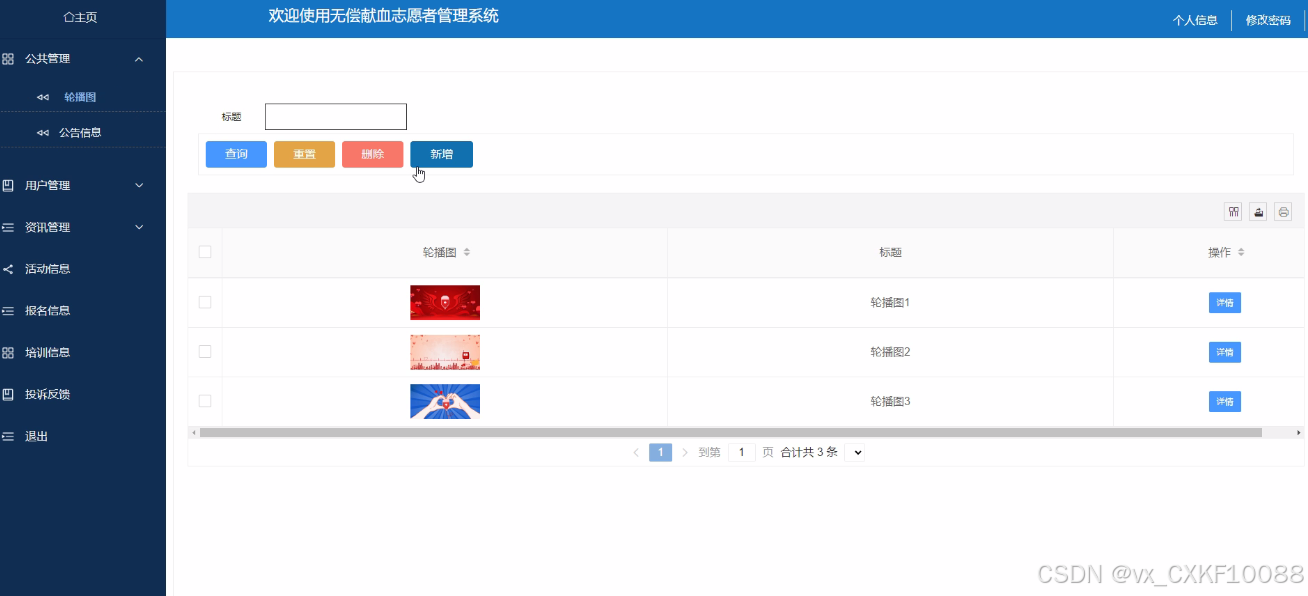Click the 标题 column header

(x=890, y=253)
